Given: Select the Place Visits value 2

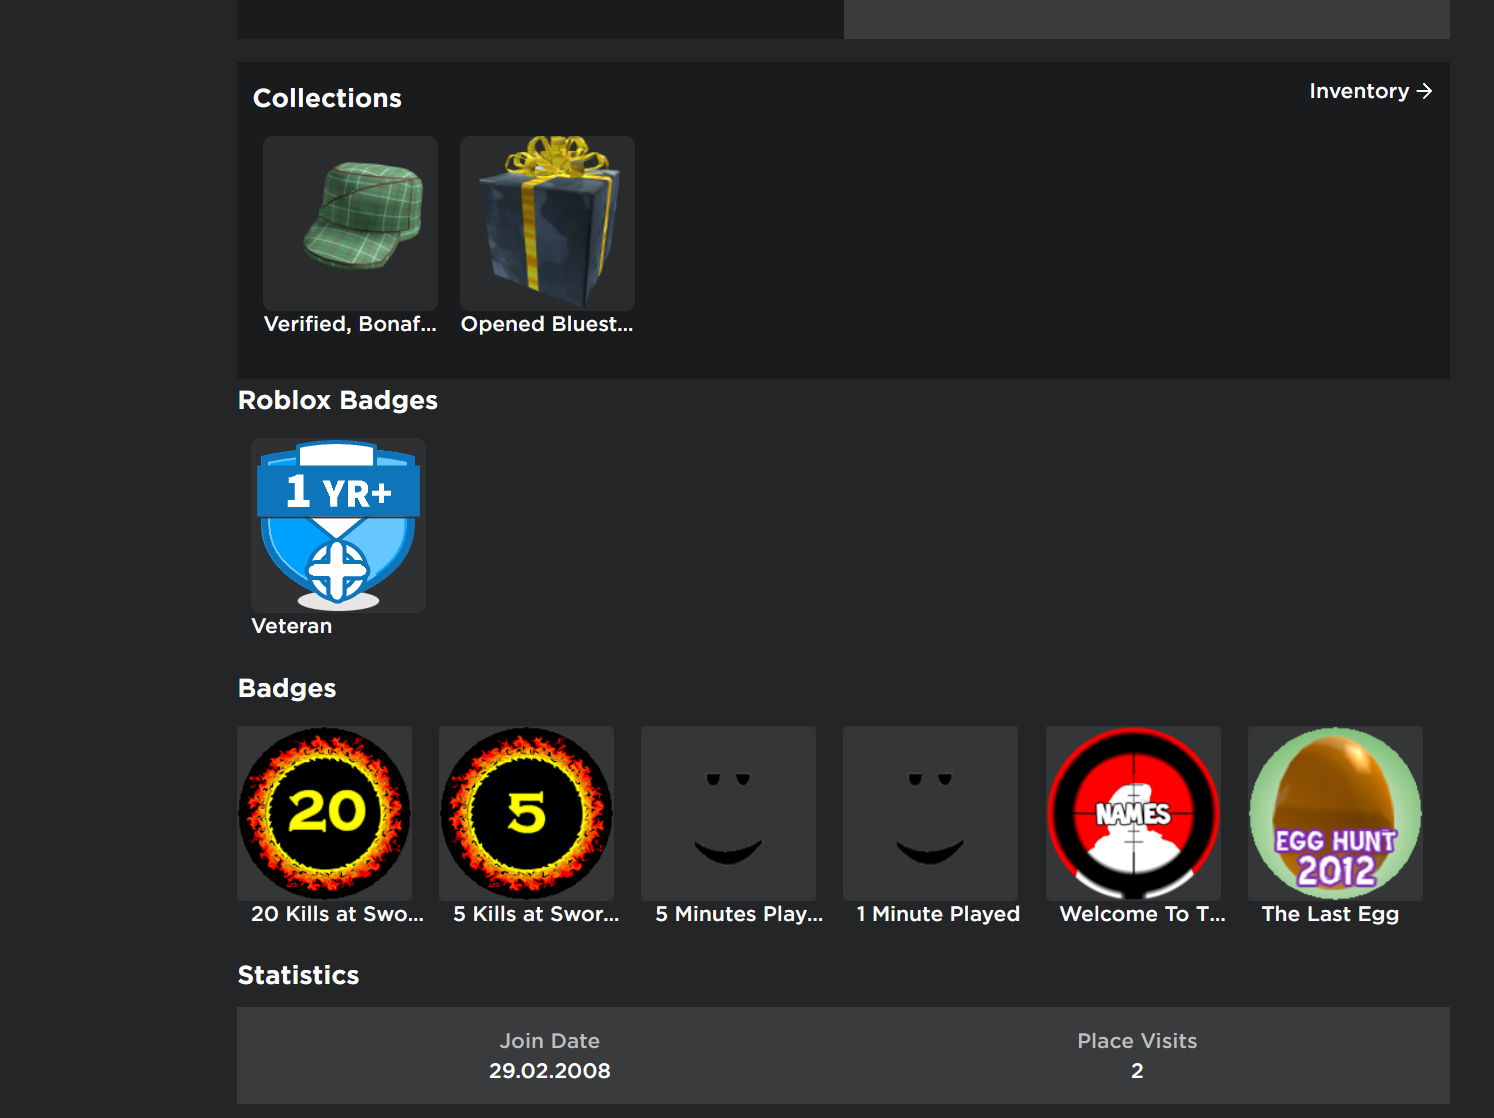Looking at the screenshot, I should click(1137, 1071).
